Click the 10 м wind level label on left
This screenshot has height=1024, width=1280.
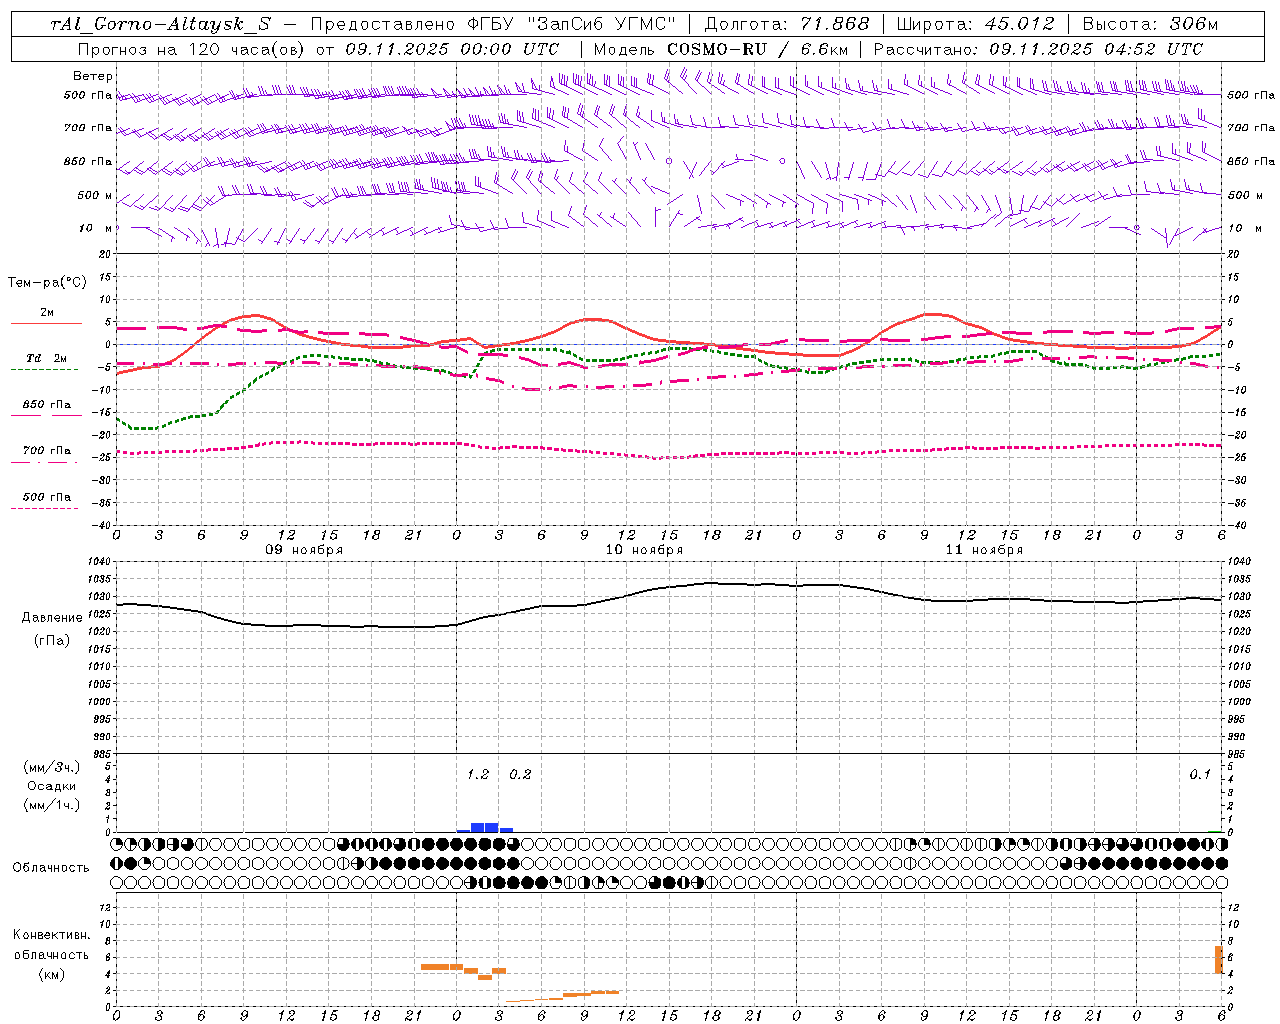(x=95, y=229)
